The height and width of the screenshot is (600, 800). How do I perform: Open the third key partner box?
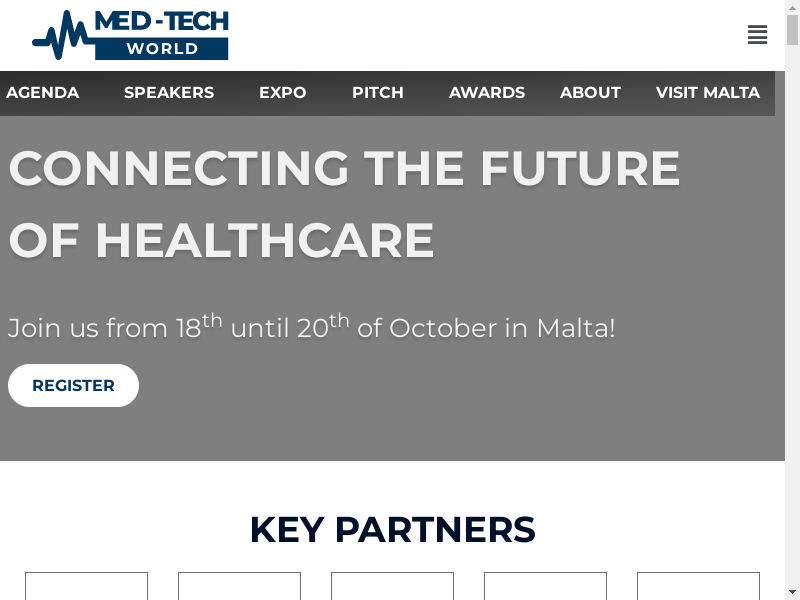(x=392, y=586)
